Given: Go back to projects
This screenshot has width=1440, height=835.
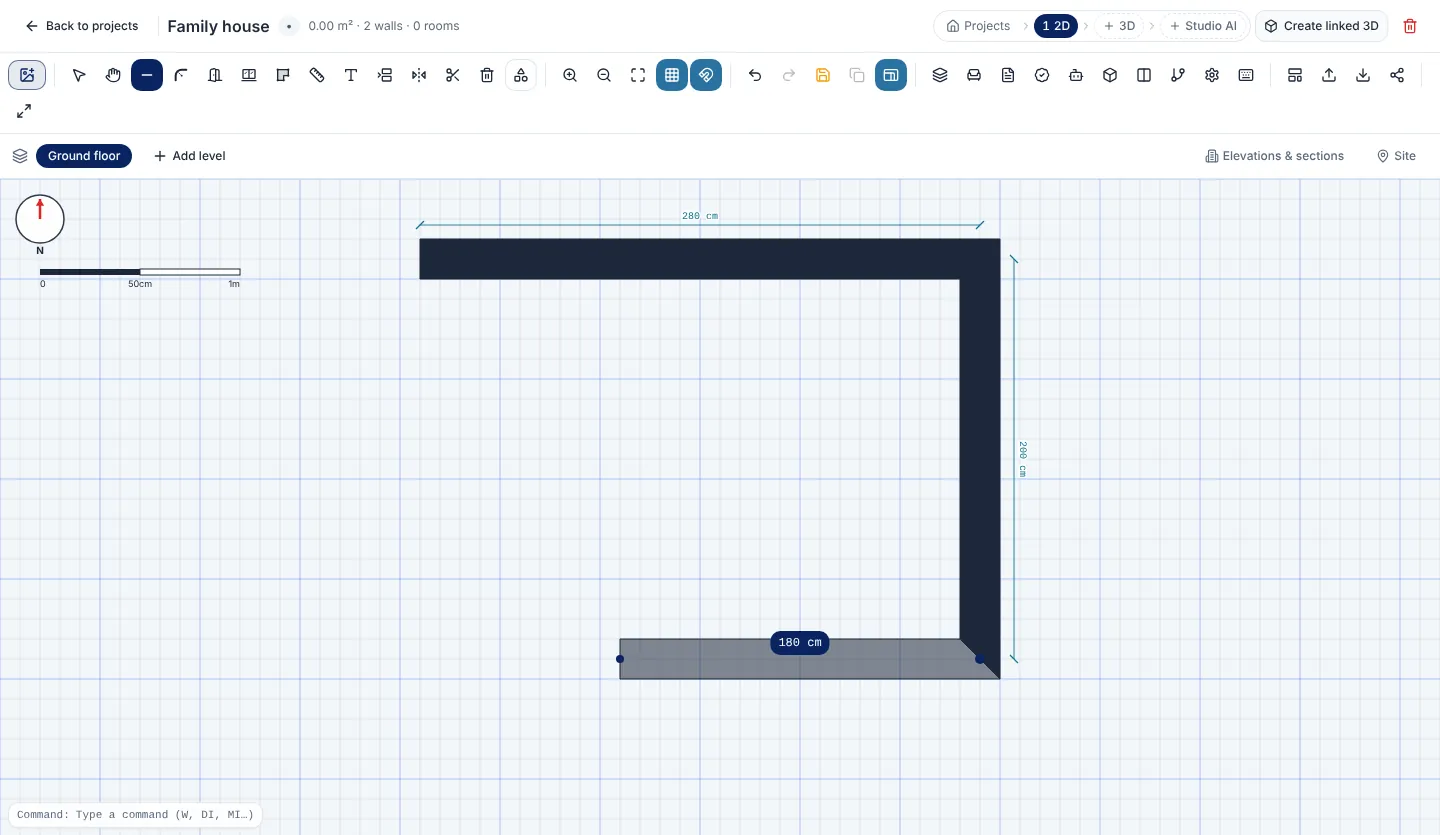Looking at the screenshot, I should click(x=81, y=26).
